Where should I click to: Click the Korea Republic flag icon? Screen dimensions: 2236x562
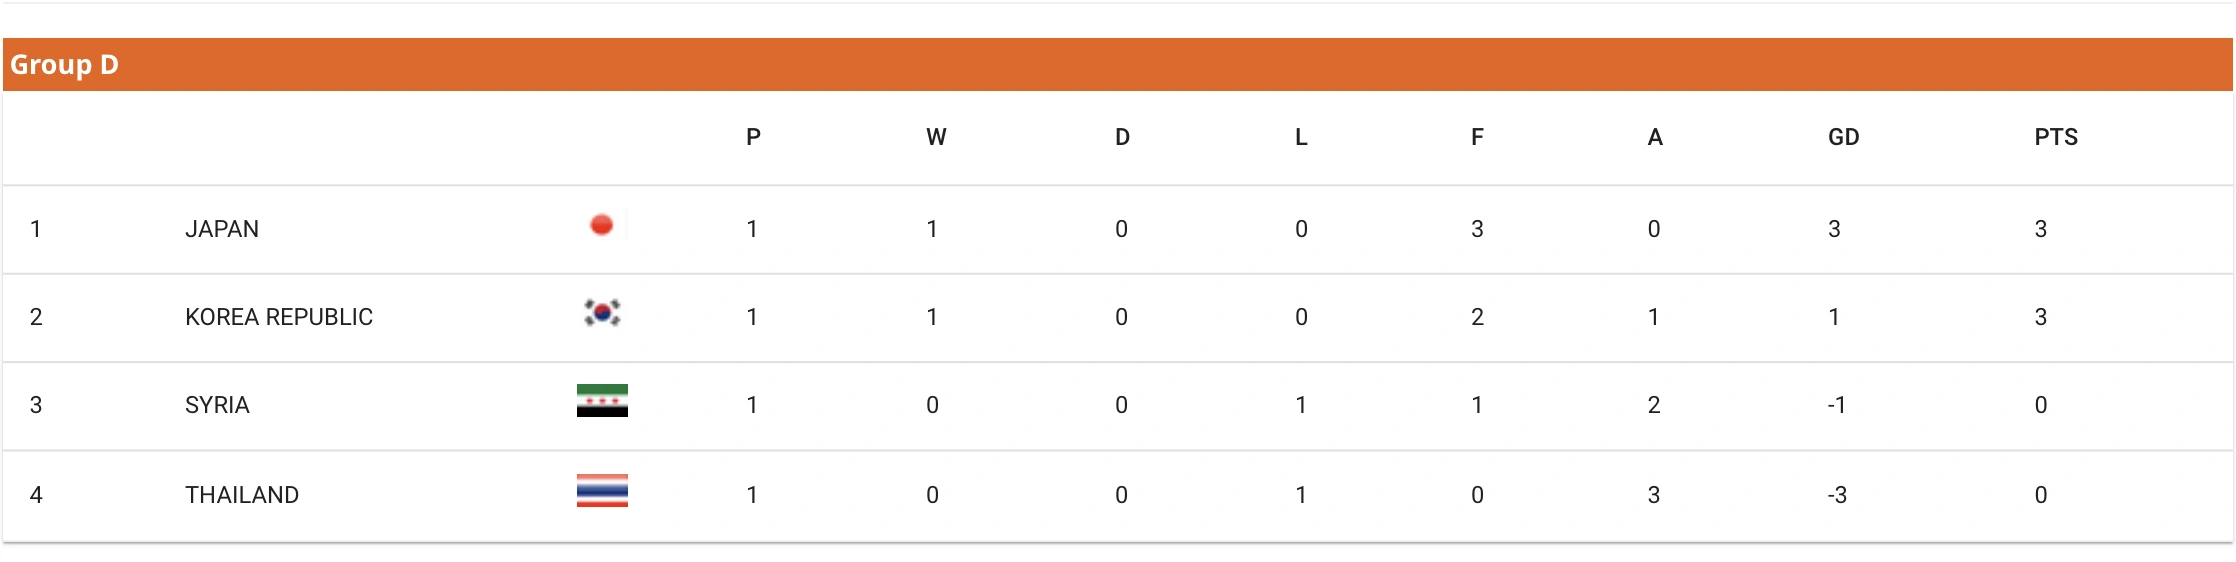click(x=602, y=314)
